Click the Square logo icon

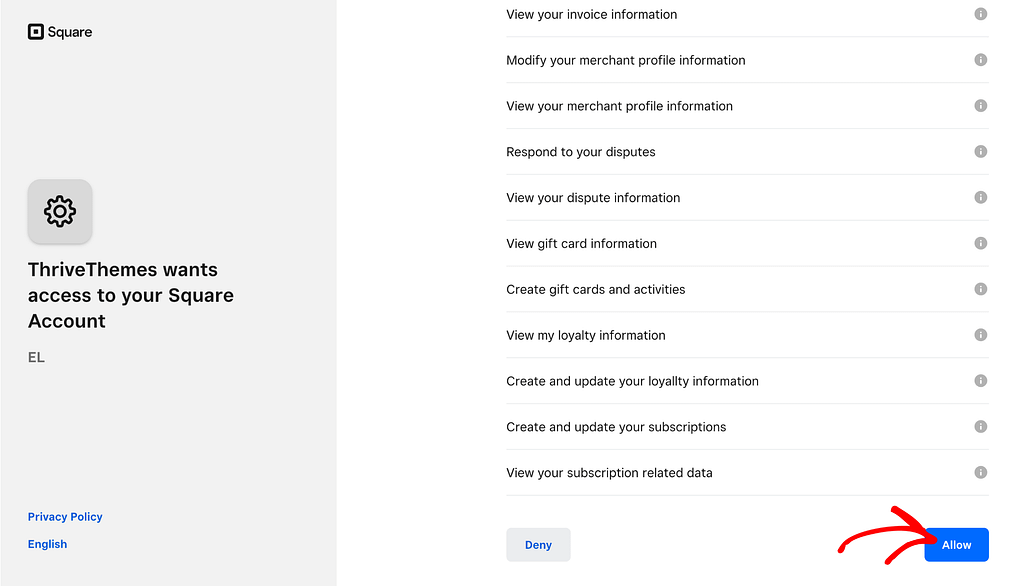click(x=36, y=32)
